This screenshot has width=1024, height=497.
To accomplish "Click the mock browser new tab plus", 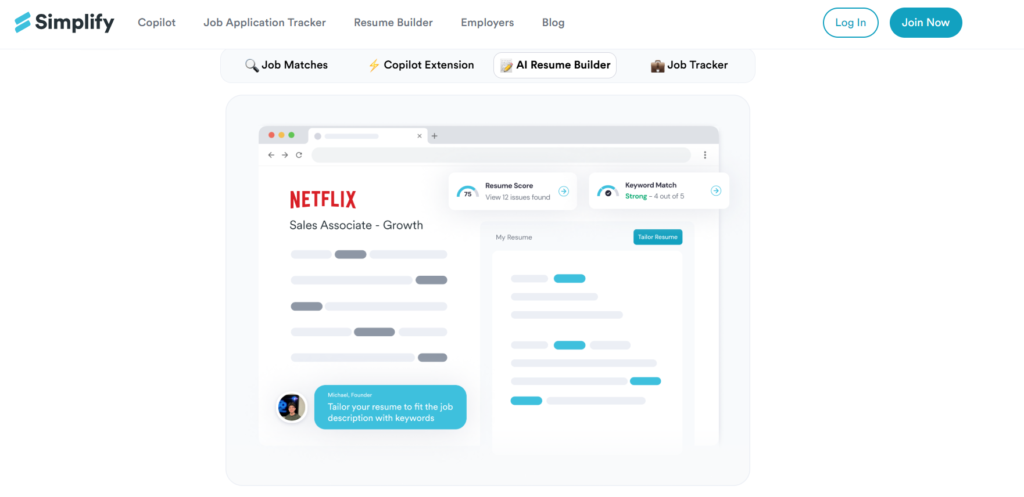I will tap(434, 136).
